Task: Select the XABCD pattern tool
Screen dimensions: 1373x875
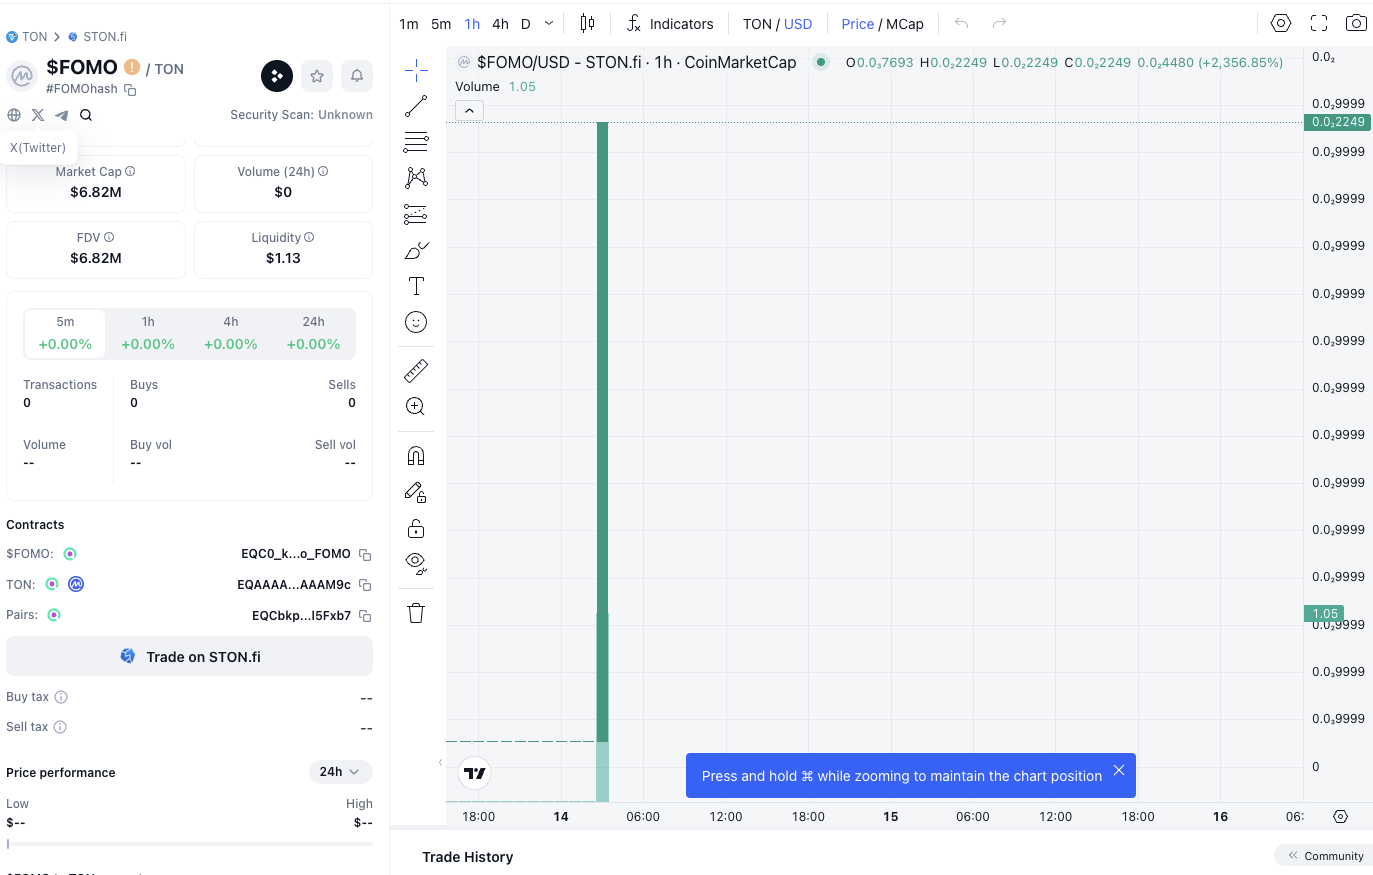Action: coord(416,177)
